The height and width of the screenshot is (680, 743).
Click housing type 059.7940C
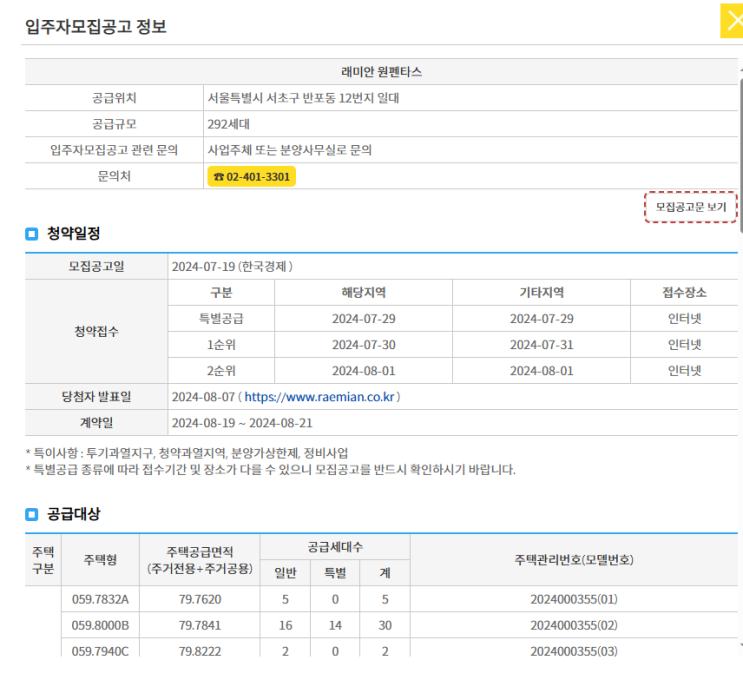pyautogui.click(x=100, y=651)
